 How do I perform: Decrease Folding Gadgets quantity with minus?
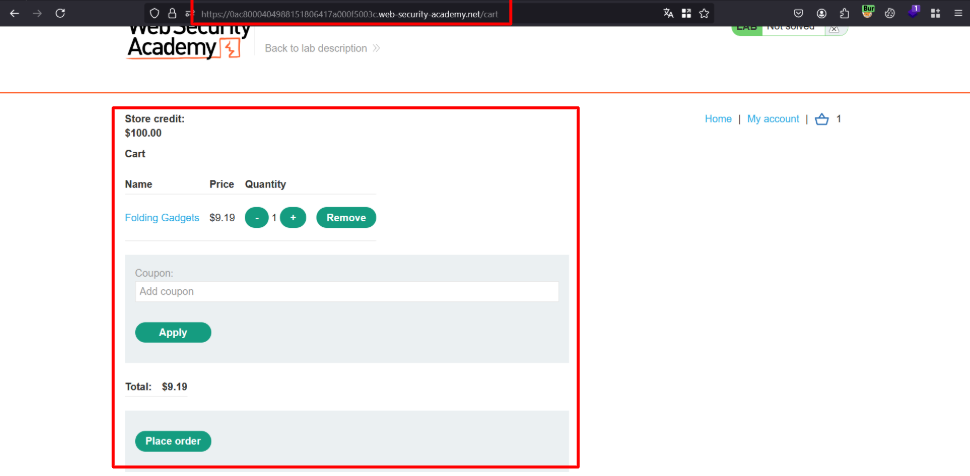(x=257, y=217)
